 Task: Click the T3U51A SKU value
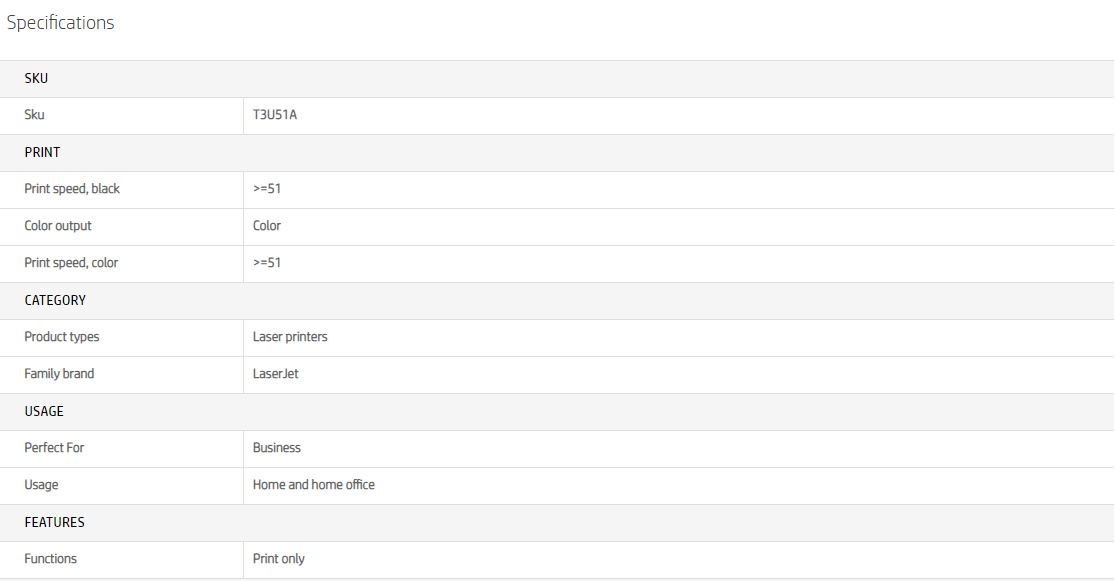tap(275, 115)
